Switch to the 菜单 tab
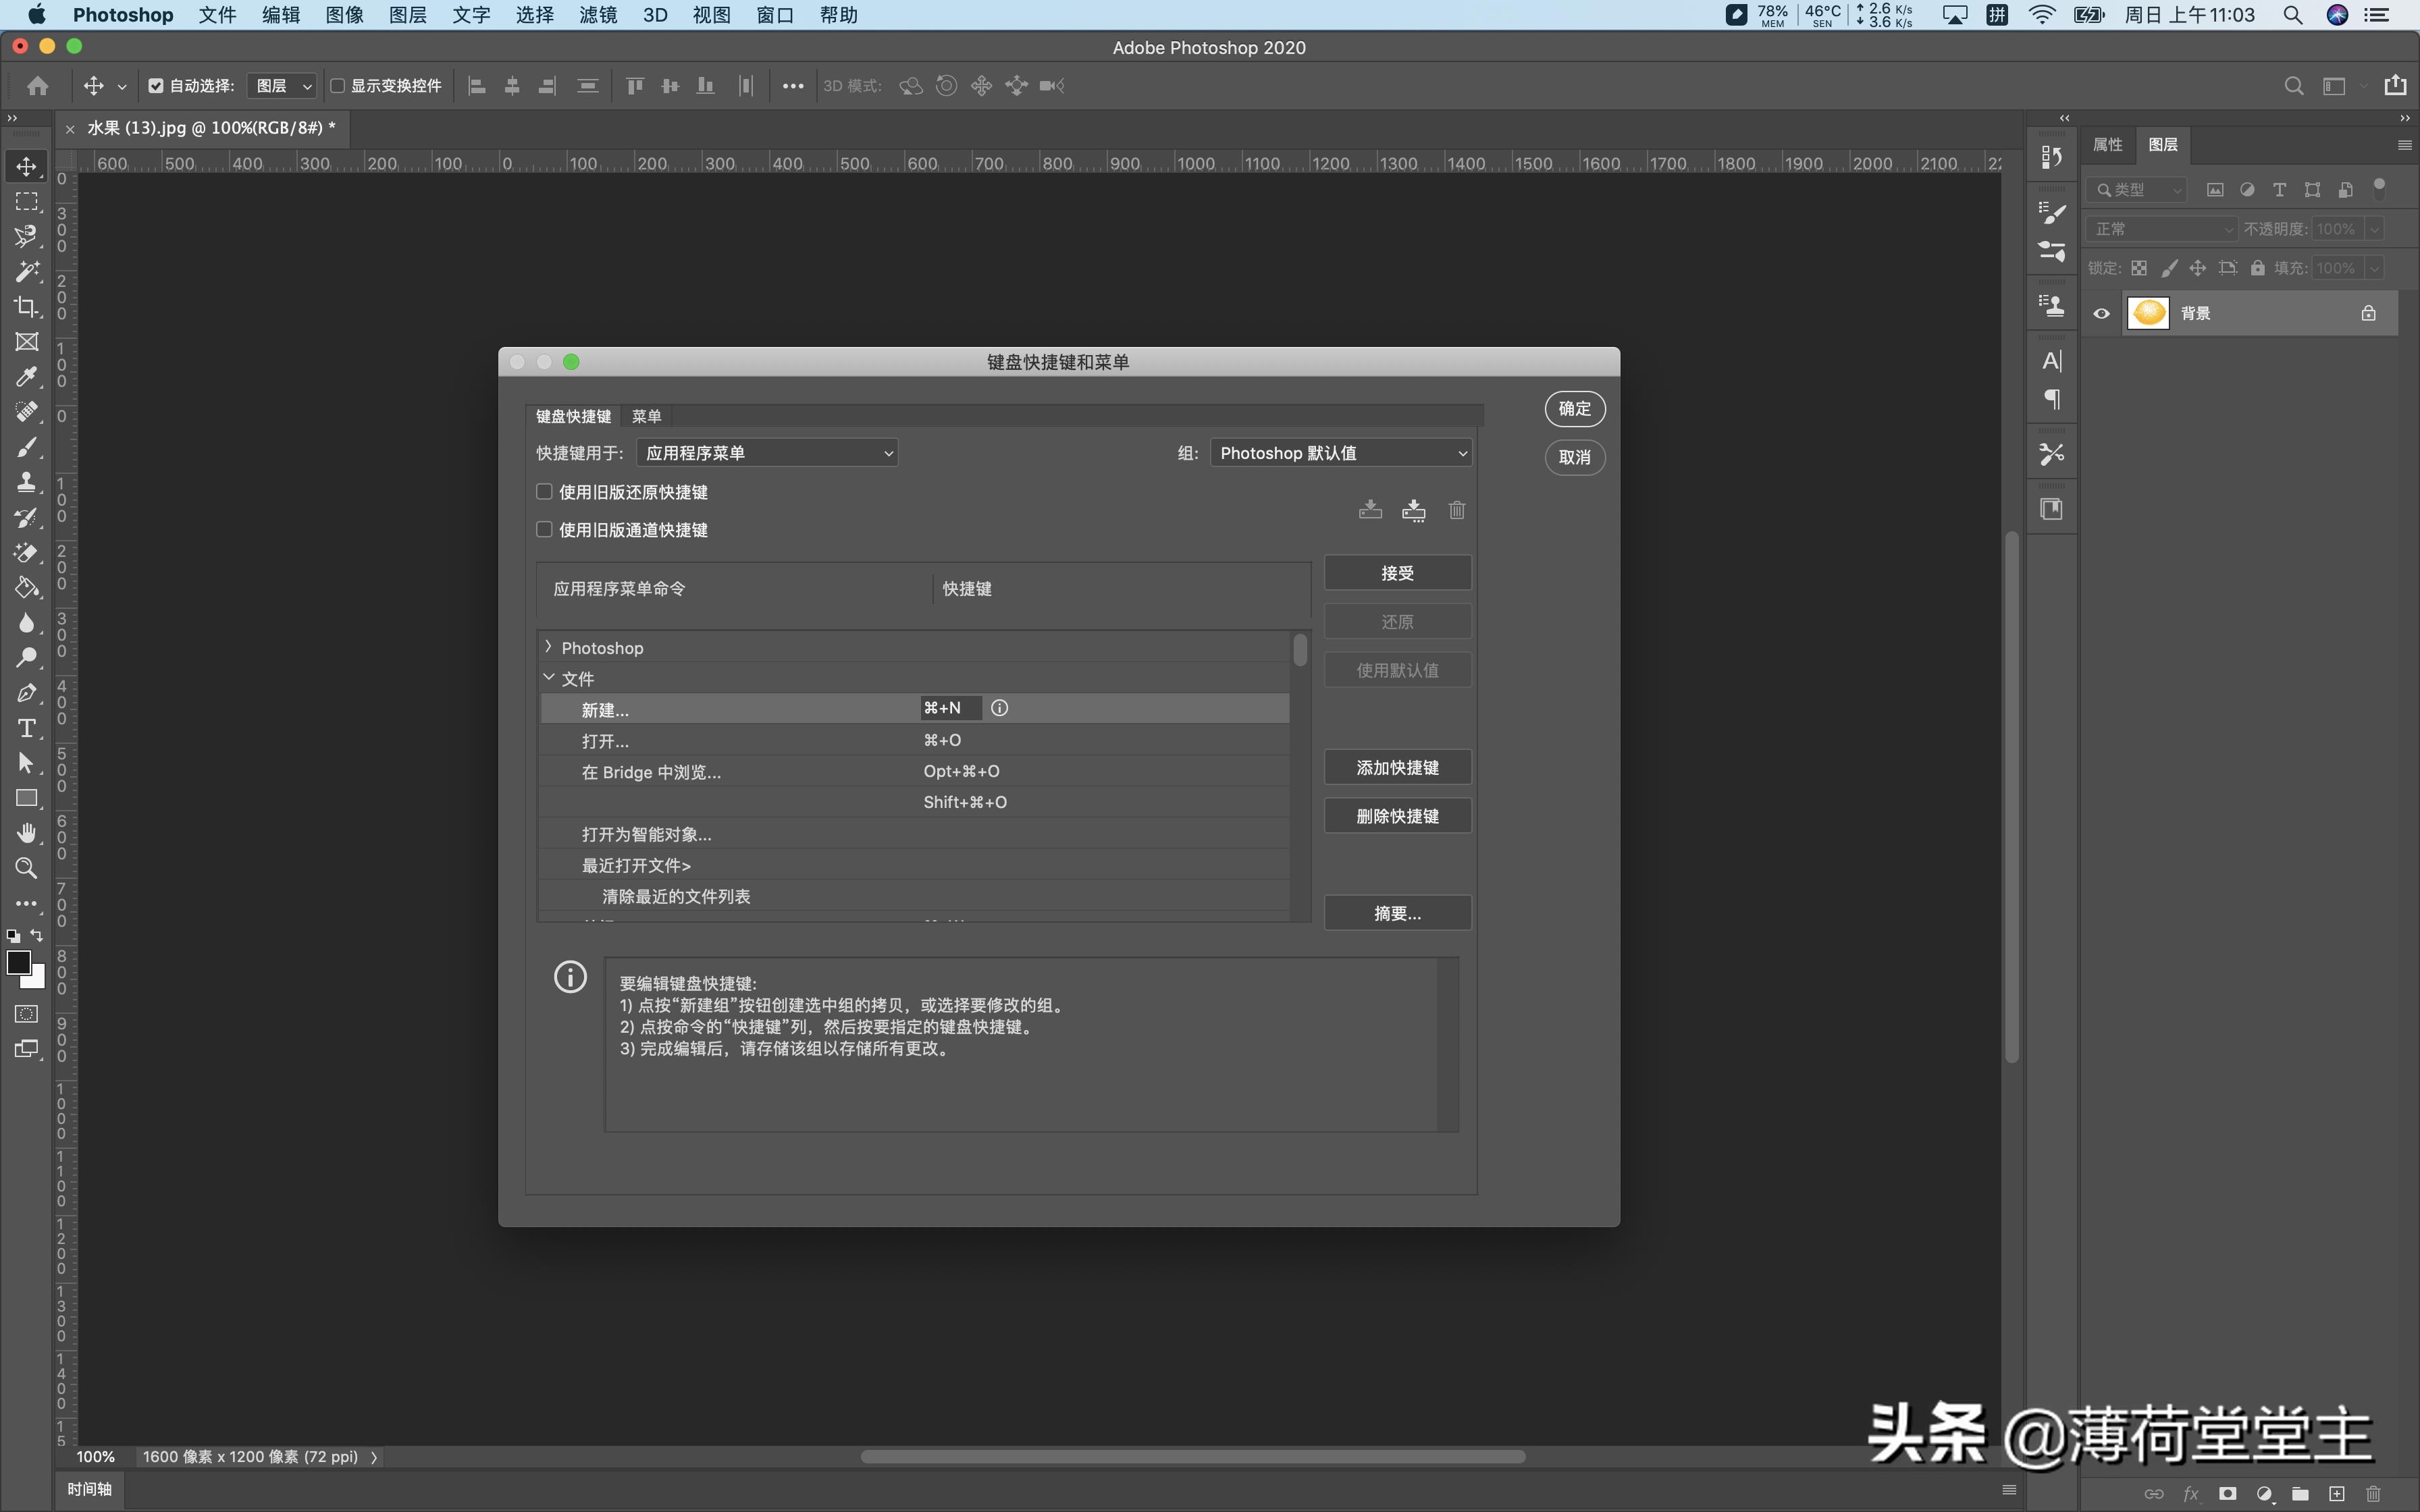Screen dimensions: 2420x1512 coord(646,416)
